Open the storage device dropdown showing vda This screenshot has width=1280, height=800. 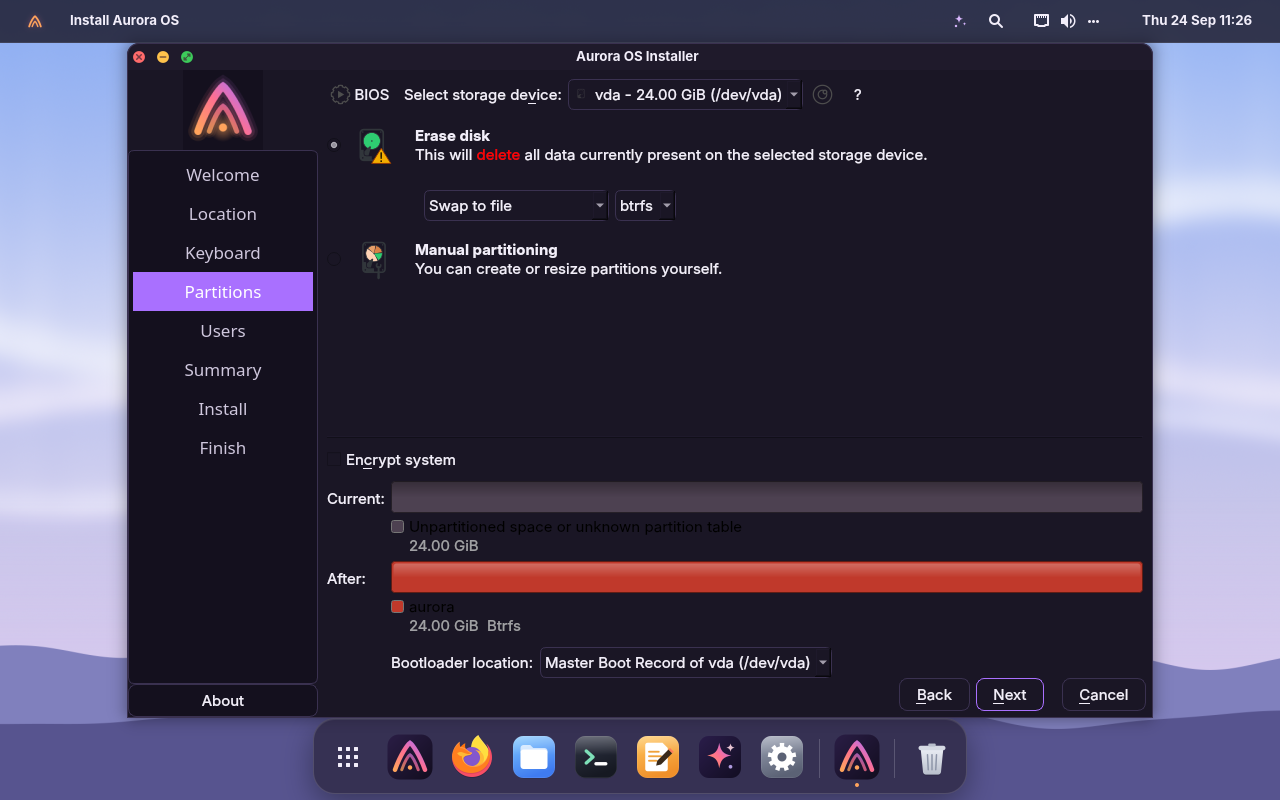coord(685,95)
